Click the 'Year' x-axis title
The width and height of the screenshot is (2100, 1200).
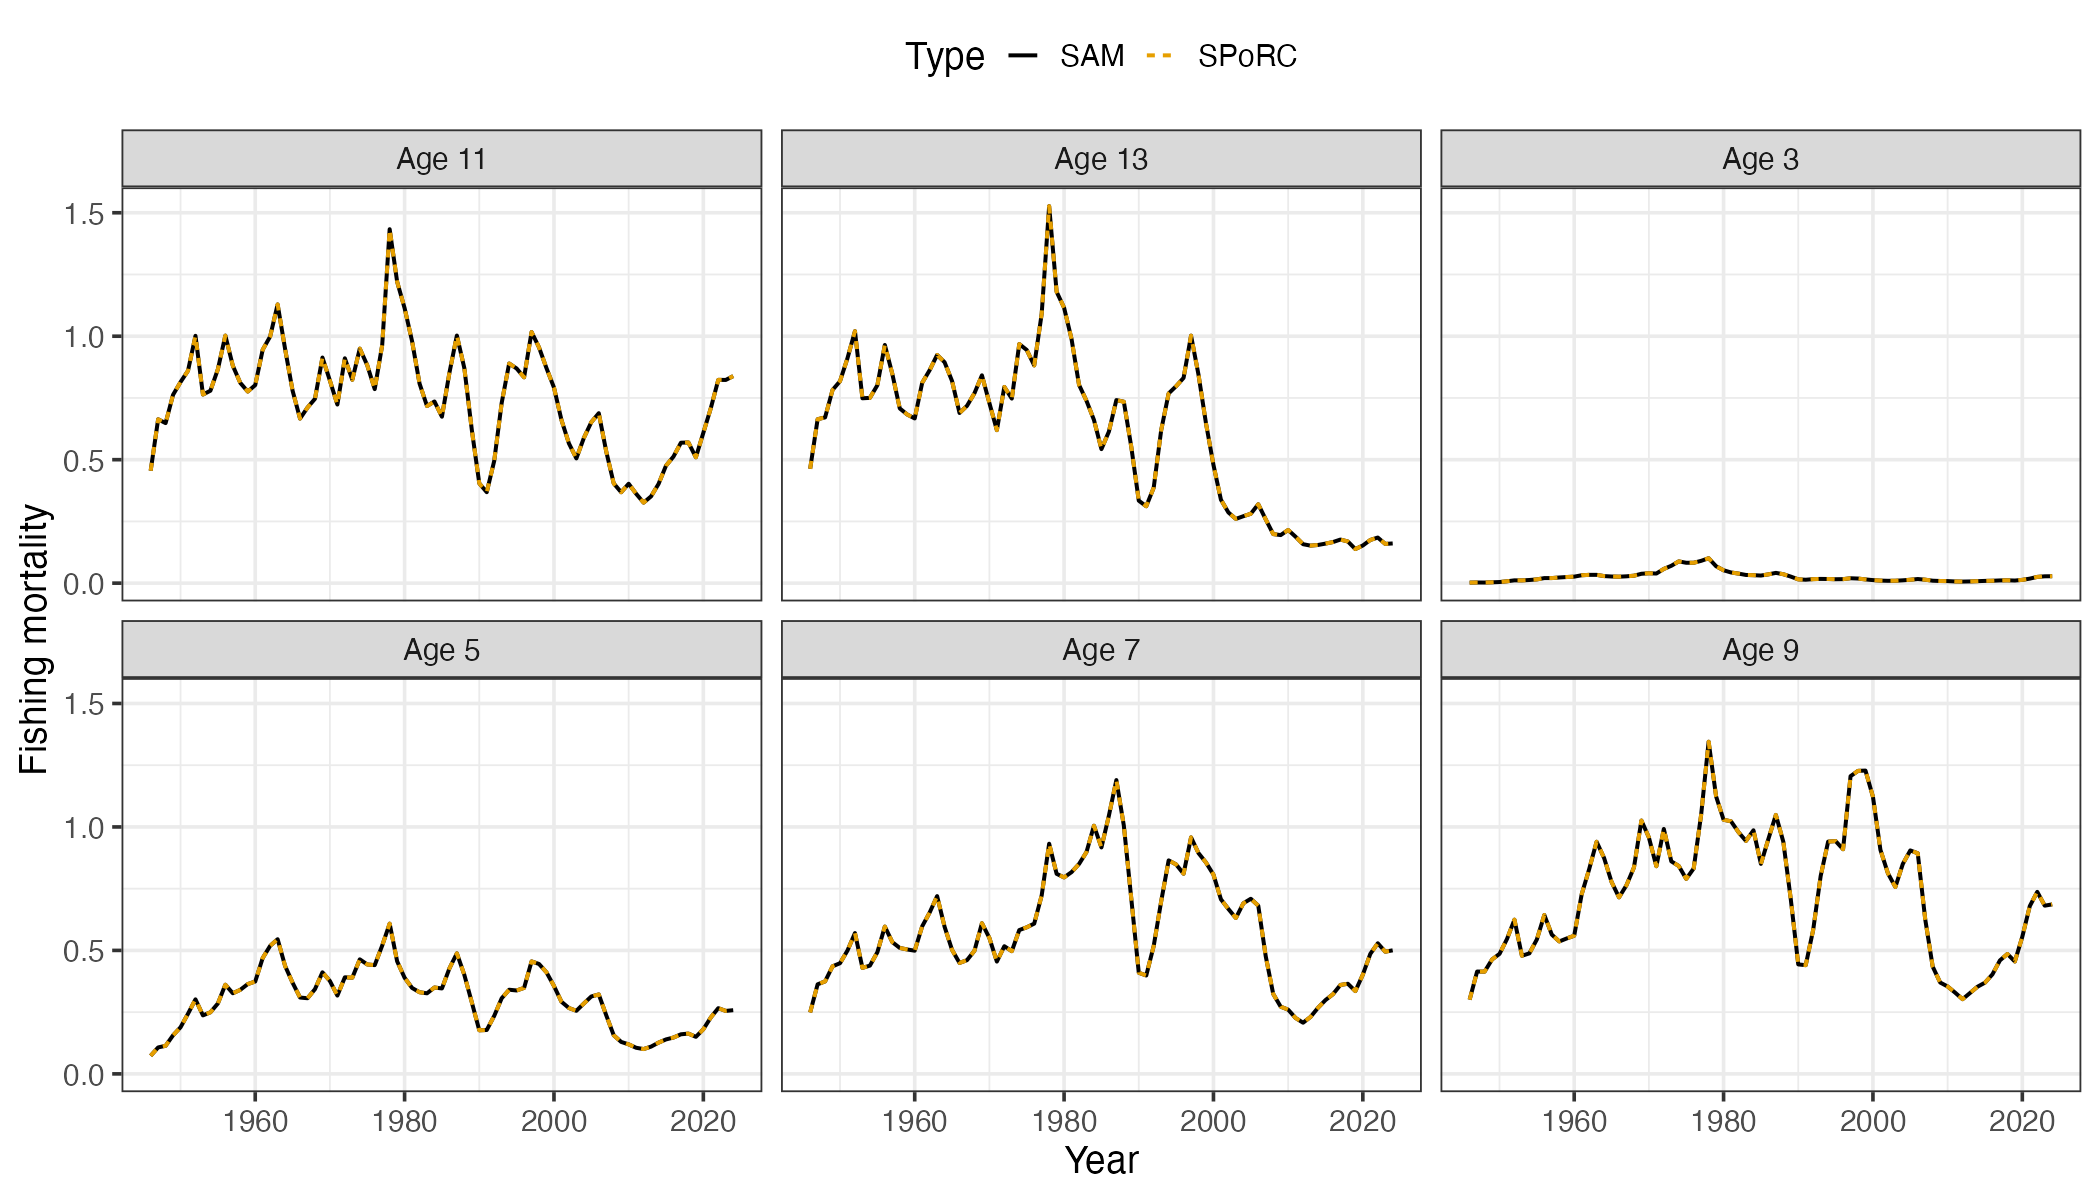pos(1101,1160)
